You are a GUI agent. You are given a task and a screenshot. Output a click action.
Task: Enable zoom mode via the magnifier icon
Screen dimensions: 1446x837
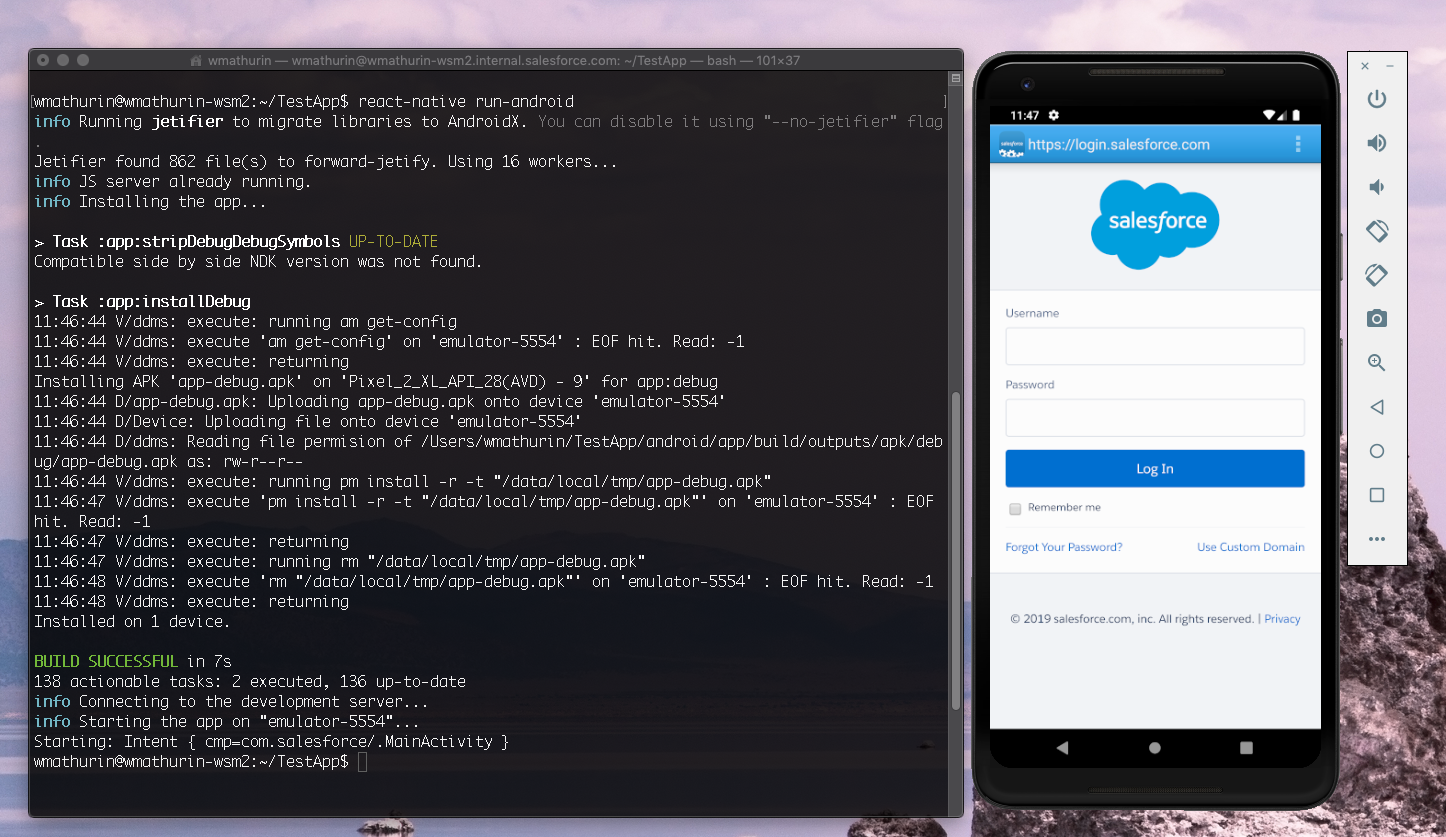pos(1377,363)
